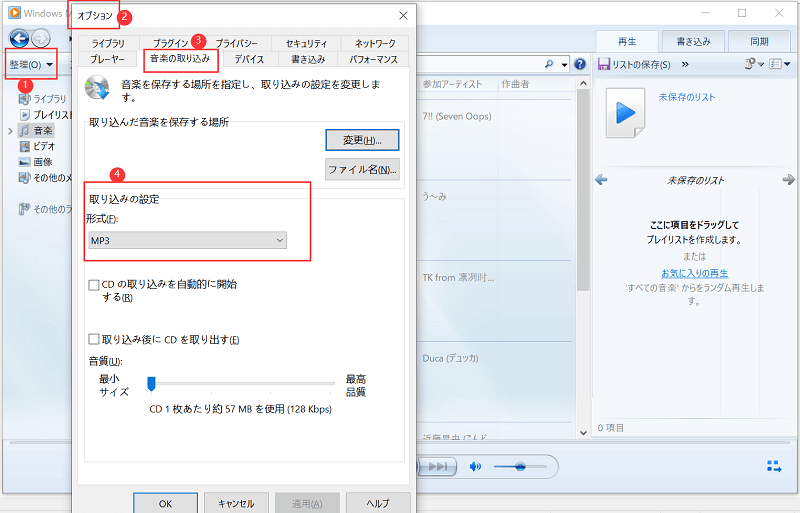The height and width of the screenshot is (513, 800).
Task: Open the 整理(O) organize menu
Action: pyautogui.click(x=31, y=64)
